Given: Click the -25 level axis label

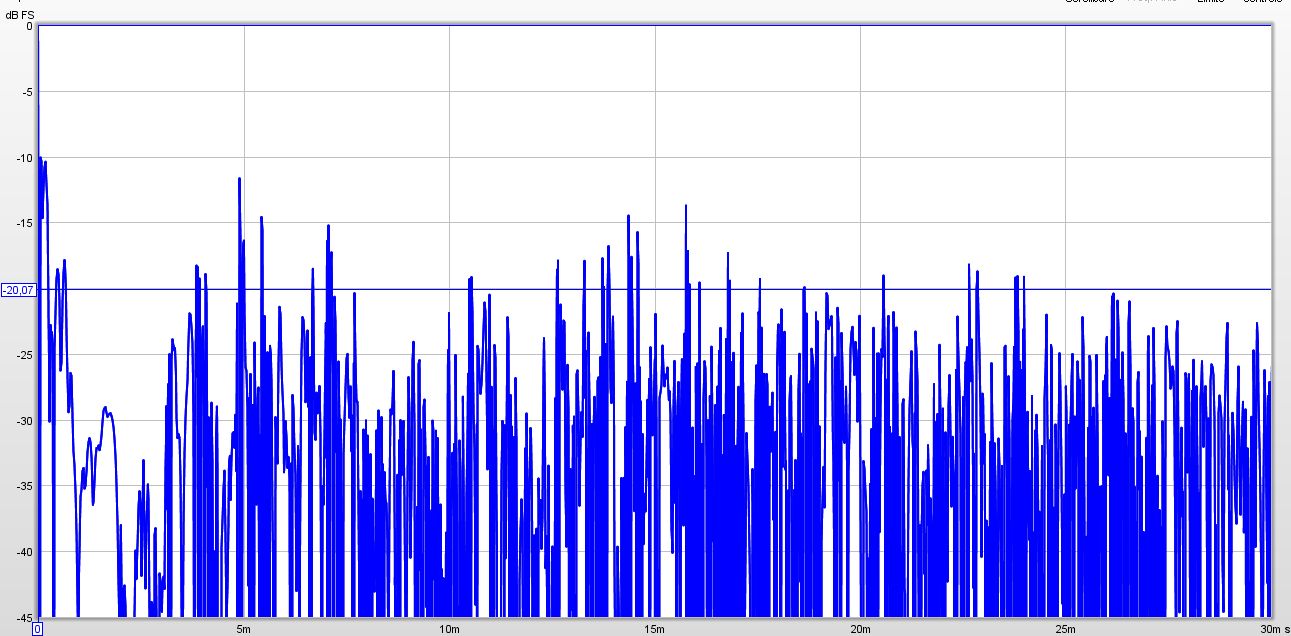Looking at the screenshot, I should (x=25, y=355).
